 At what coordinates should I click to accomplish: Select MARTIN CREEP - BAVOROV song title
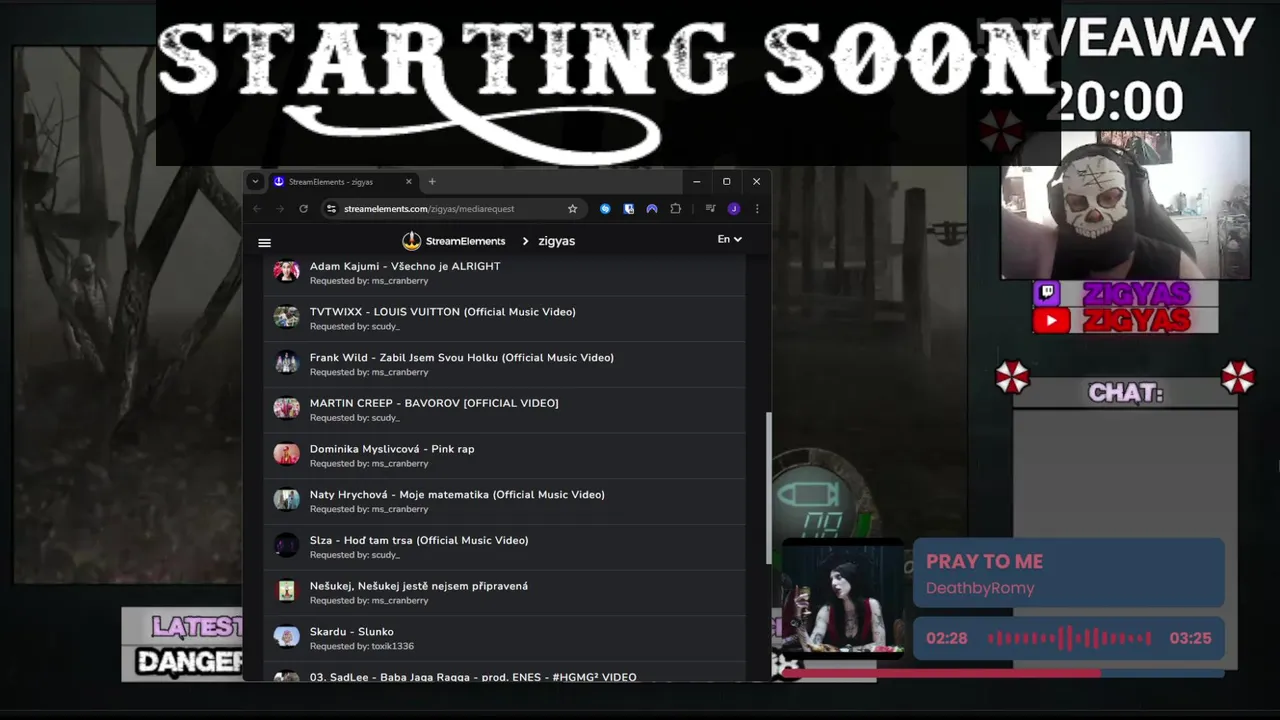click(x=434, y=403)
